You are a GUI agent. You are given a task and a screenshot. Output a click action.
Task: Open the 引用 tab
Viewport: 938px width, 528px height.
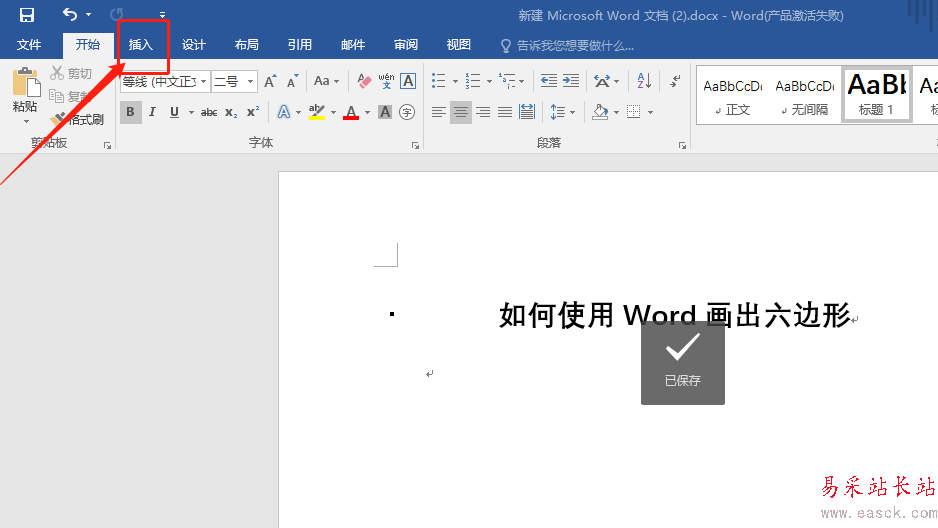299,45
